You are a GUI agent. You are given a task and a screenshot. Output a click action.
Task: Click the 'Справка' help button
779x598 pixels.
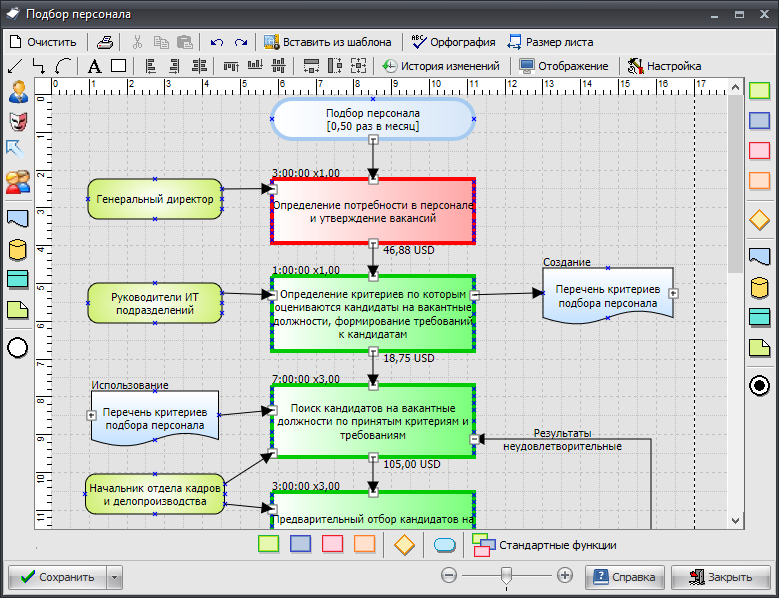(x=625, y=577)
